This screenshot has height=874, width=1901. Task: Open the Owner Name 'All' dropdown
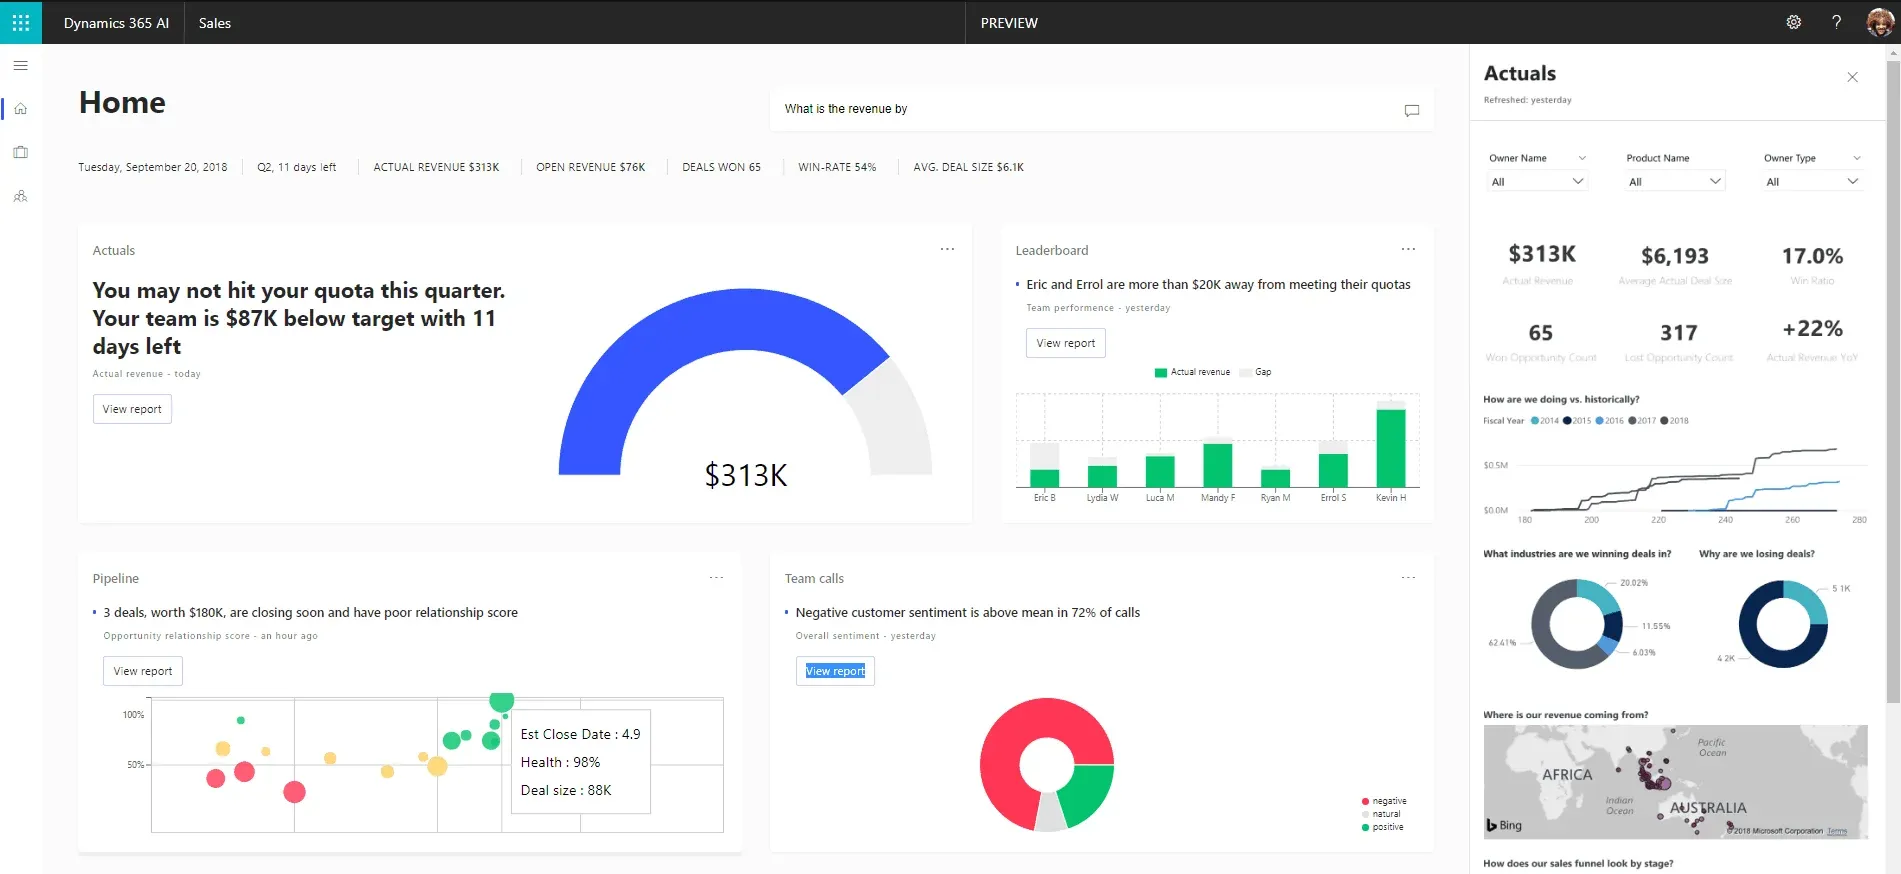tap(1537, 181)
